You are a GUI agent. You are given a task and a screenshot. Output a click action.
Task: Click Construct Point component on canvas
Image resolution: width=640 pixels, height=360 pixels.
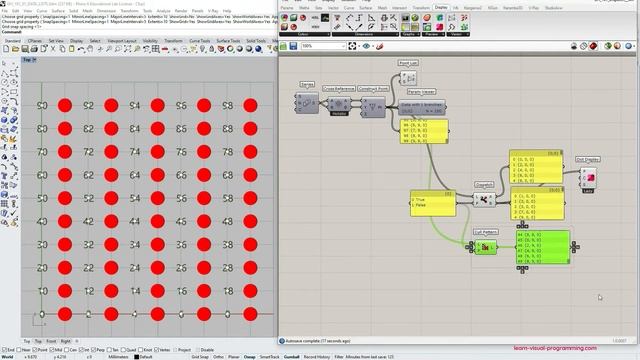(x=373, y=107)
